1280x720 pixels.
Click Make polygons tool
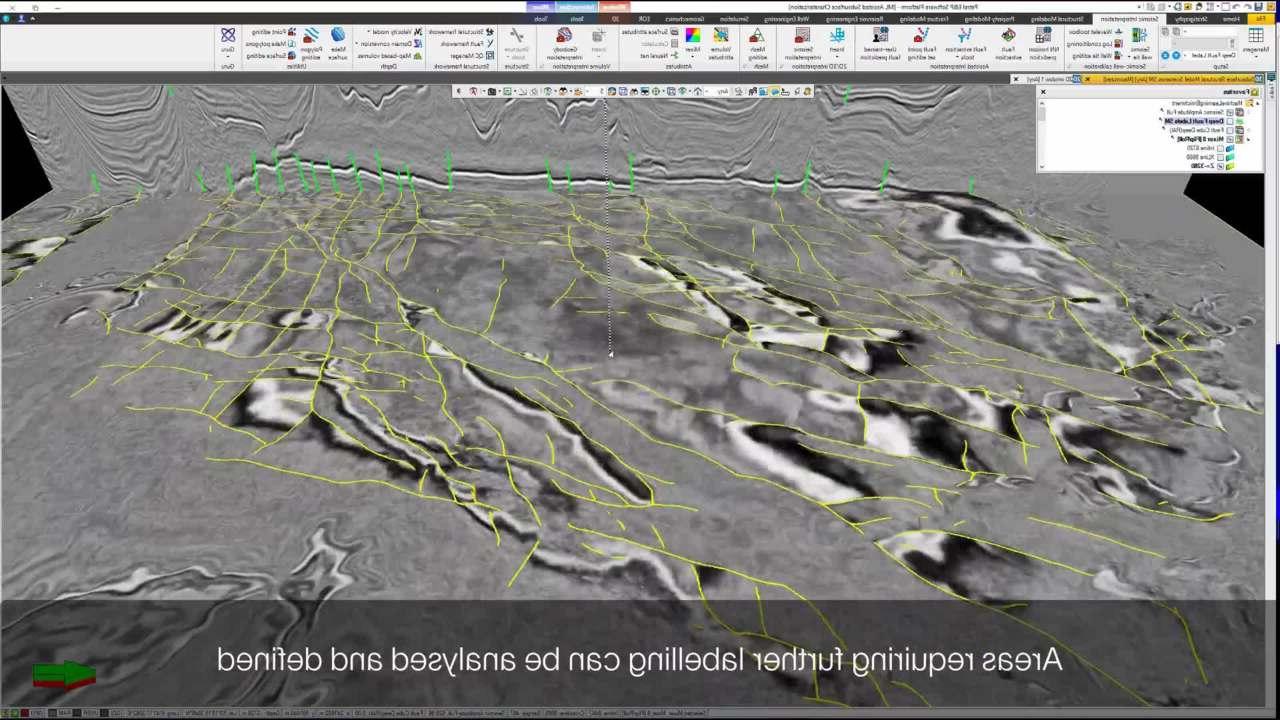point(270,44)
